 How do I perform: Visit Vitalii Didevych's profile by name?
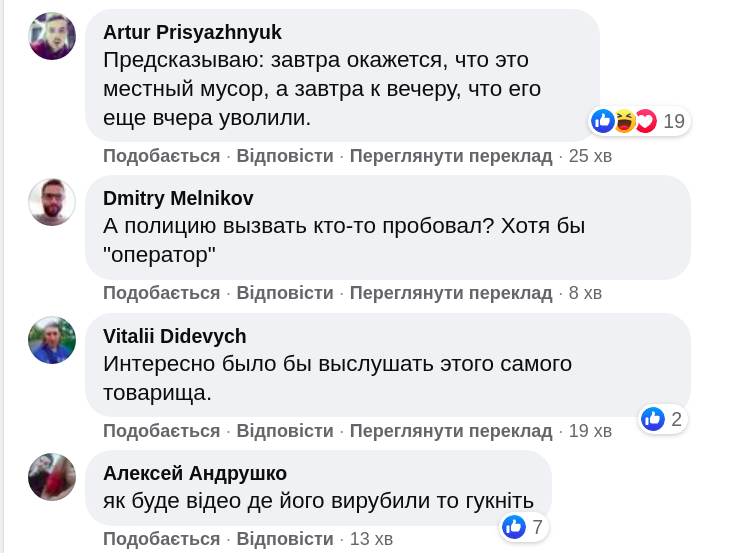point(174,336)
